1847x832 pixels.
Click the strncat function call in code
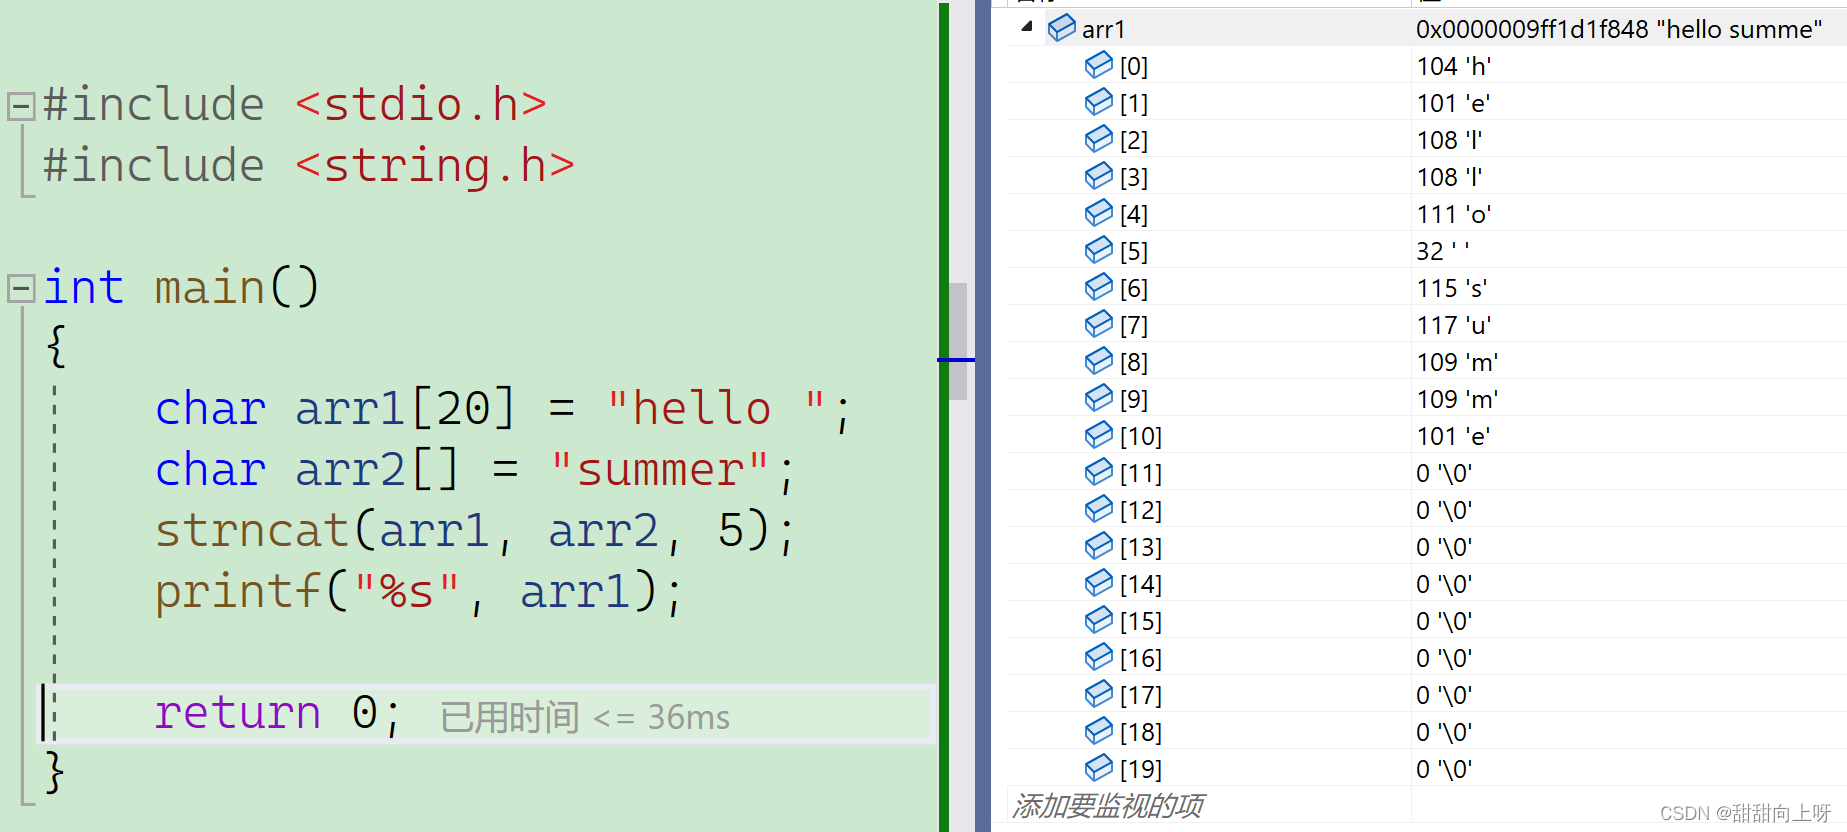[251, 530]
